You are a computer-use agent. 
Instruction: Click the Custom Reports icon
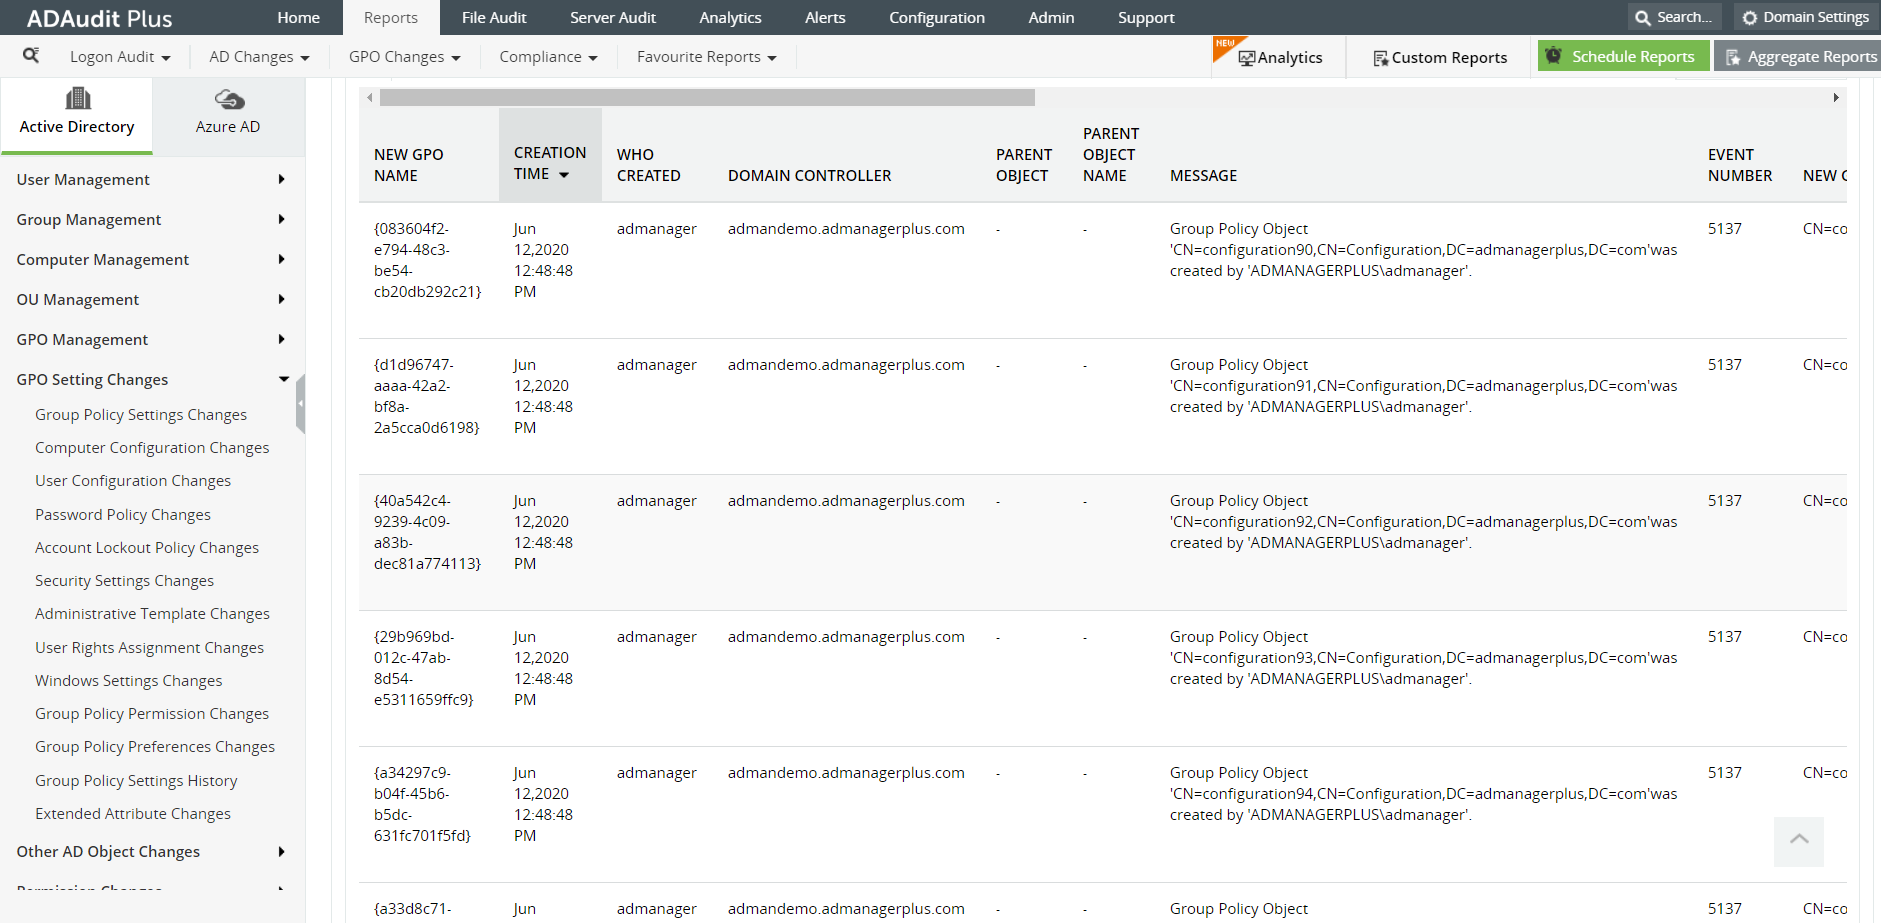click(1380, 58)
